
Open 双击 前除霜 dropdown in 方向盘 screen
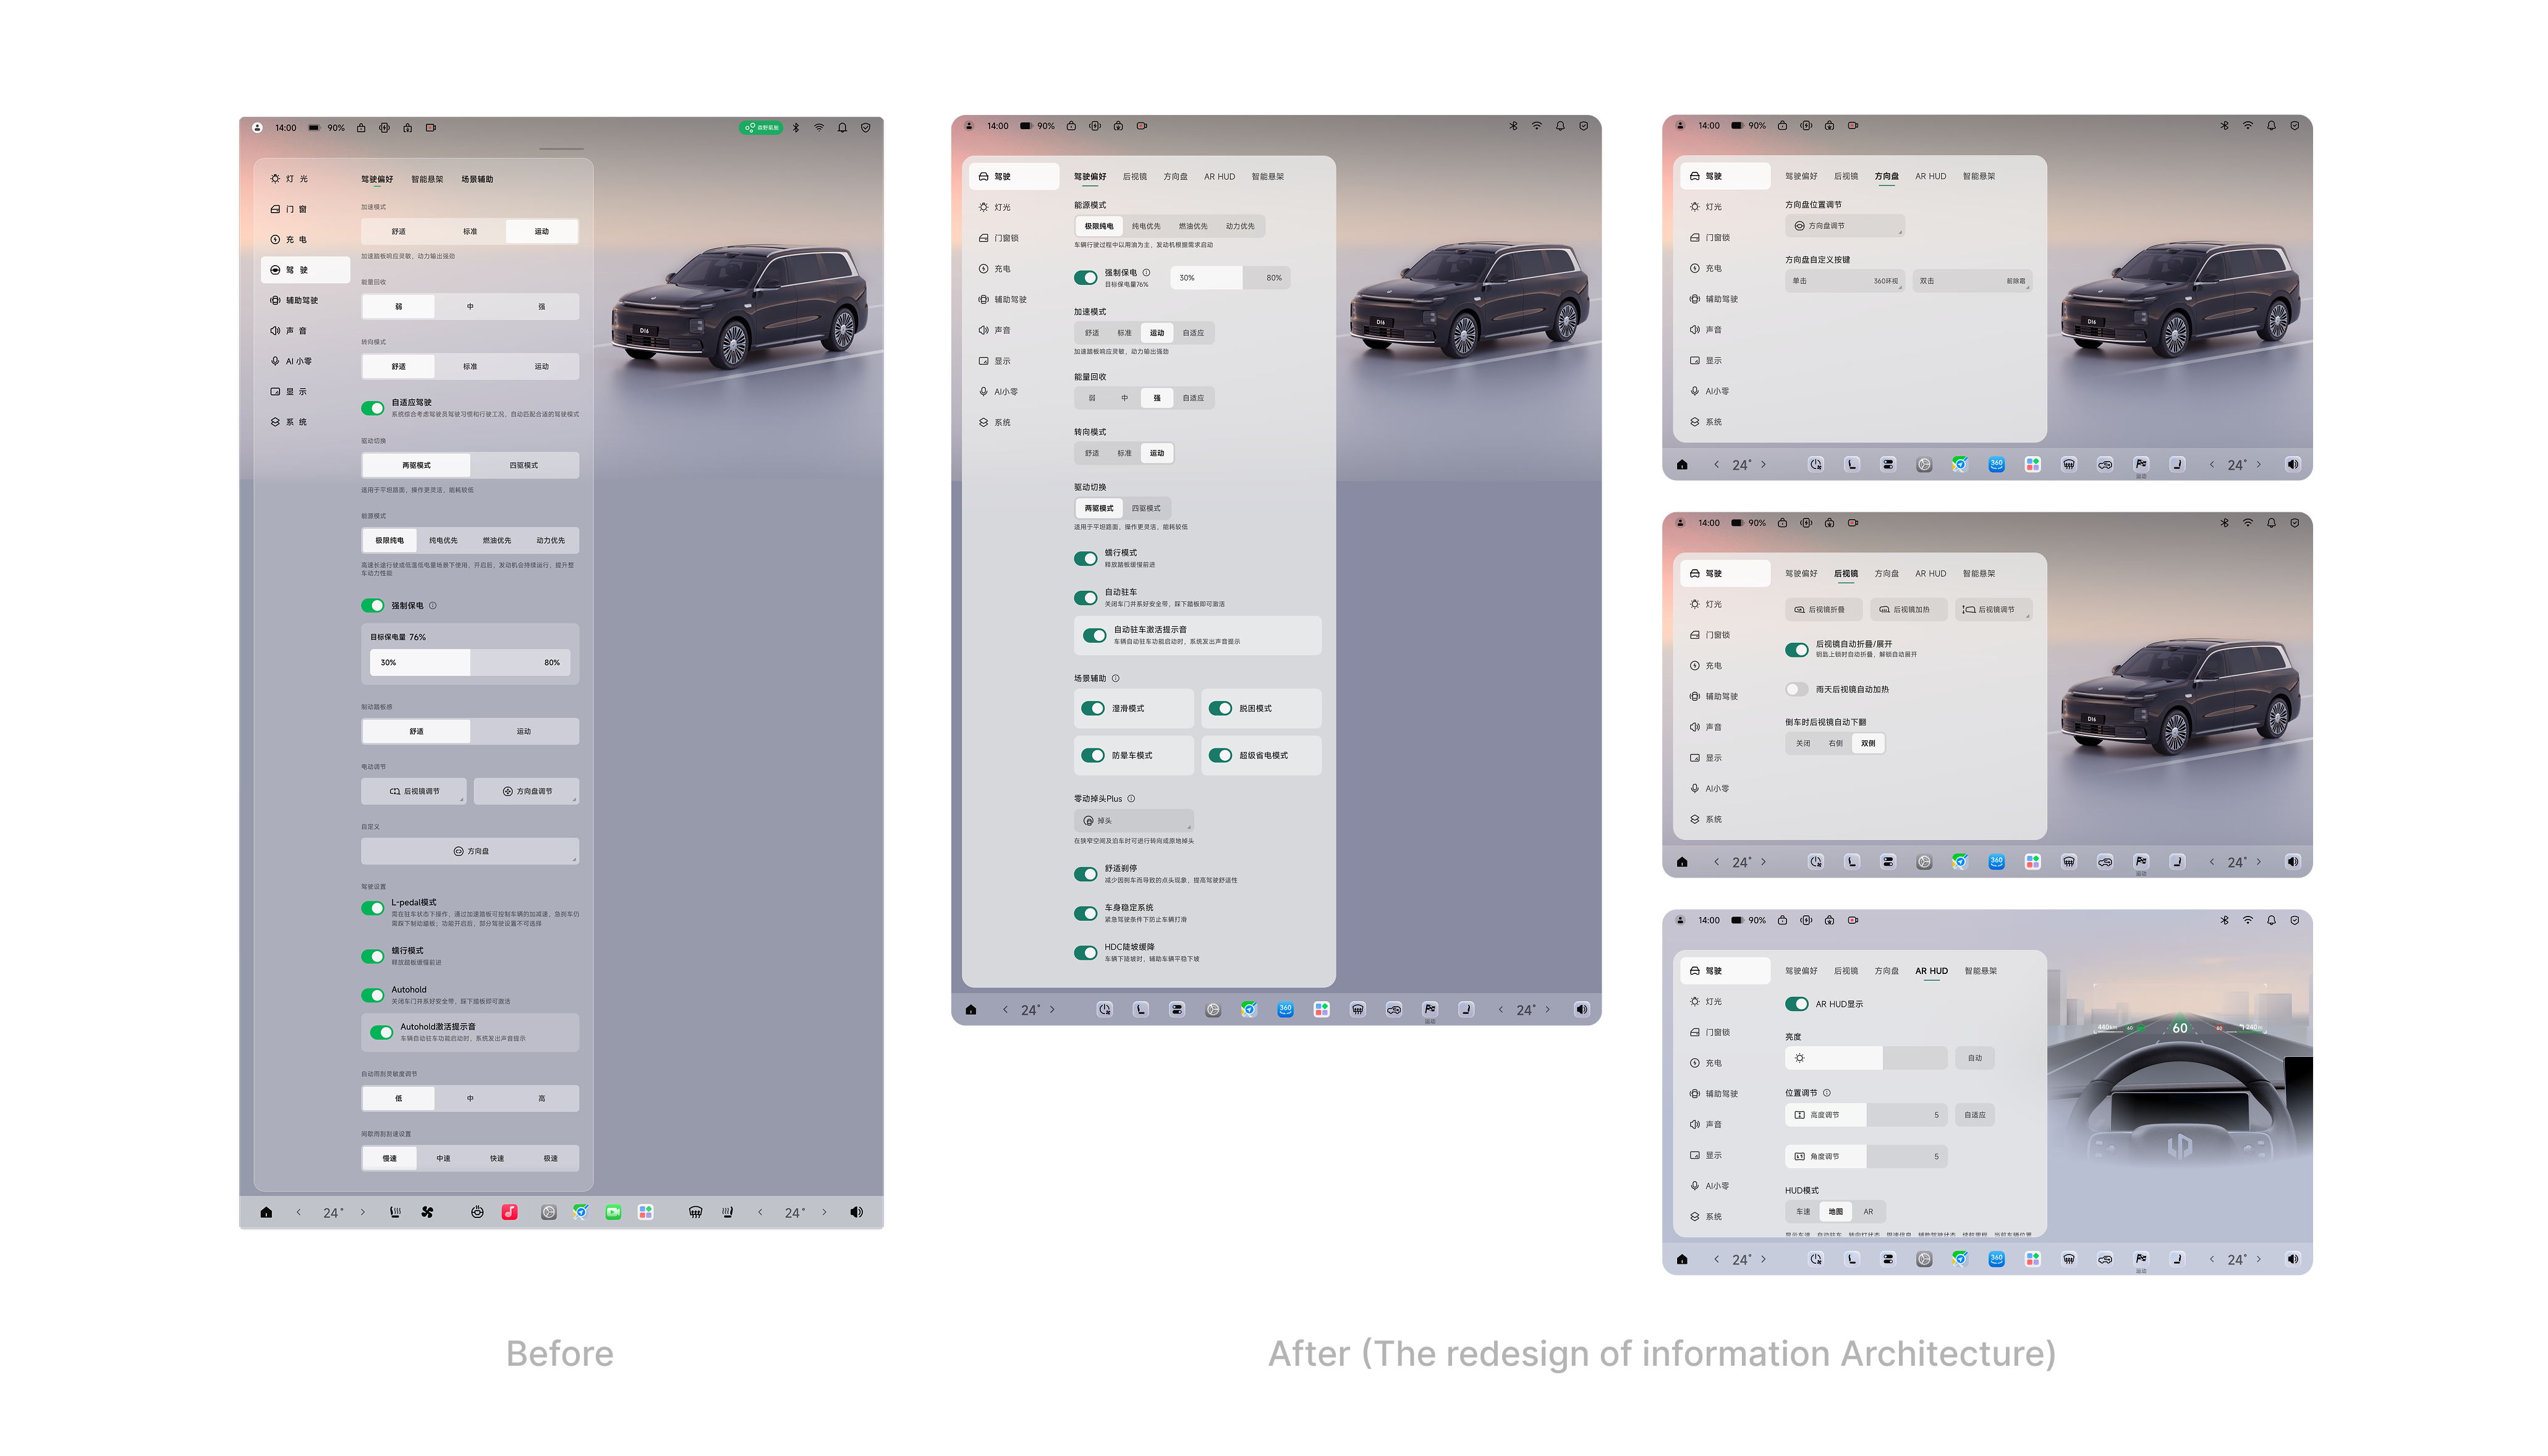[x=1972, y=281]
